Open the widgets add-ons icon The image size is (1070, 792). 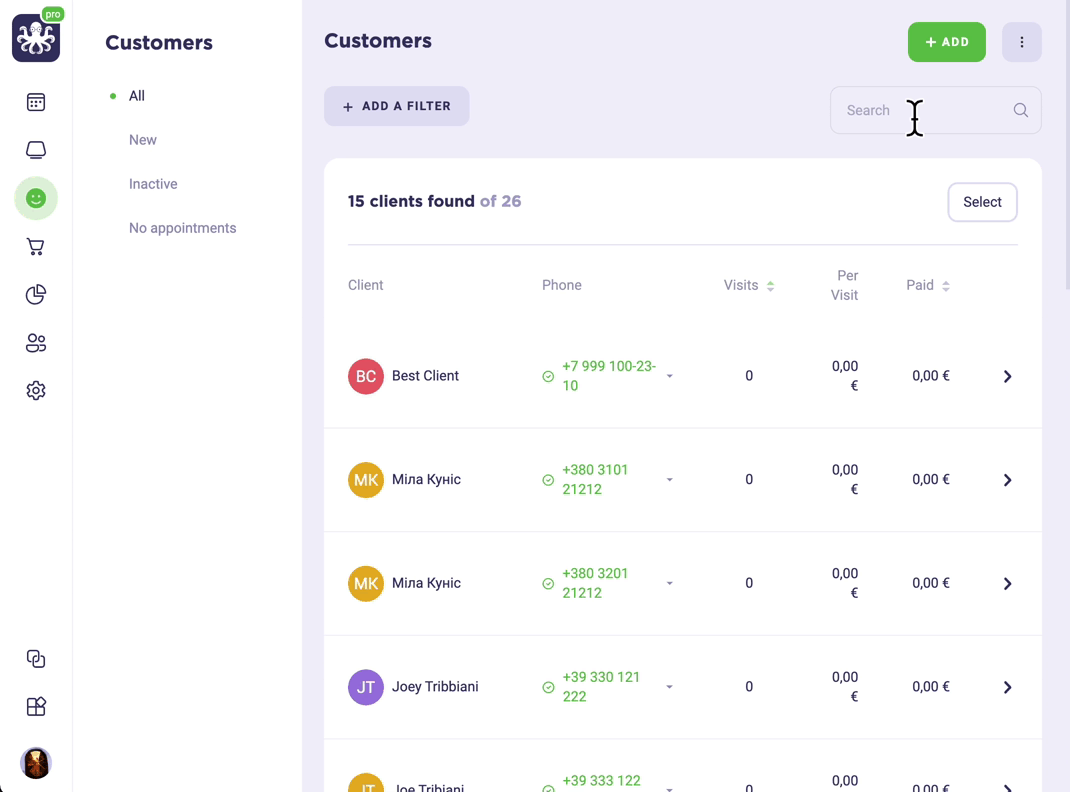tap(35, 706)
